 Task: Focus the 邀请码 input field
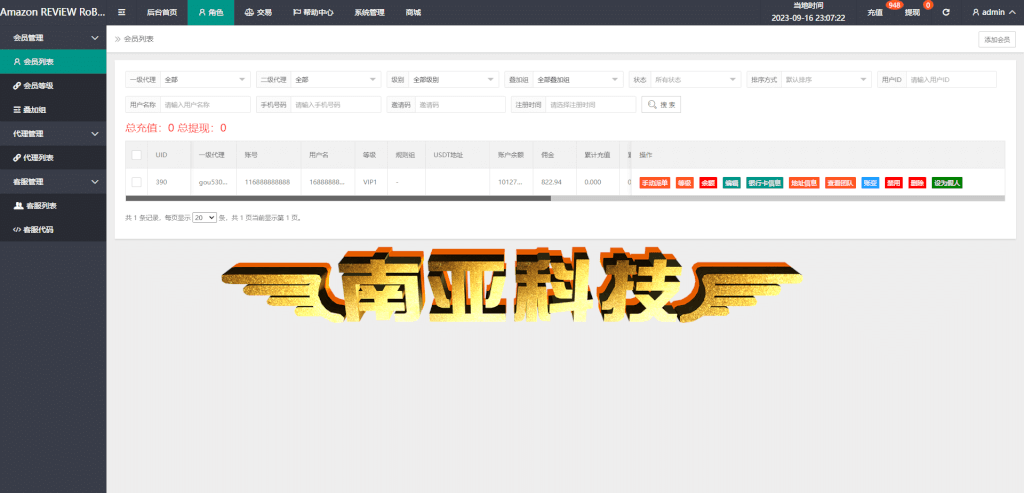(x=460, y=104)
